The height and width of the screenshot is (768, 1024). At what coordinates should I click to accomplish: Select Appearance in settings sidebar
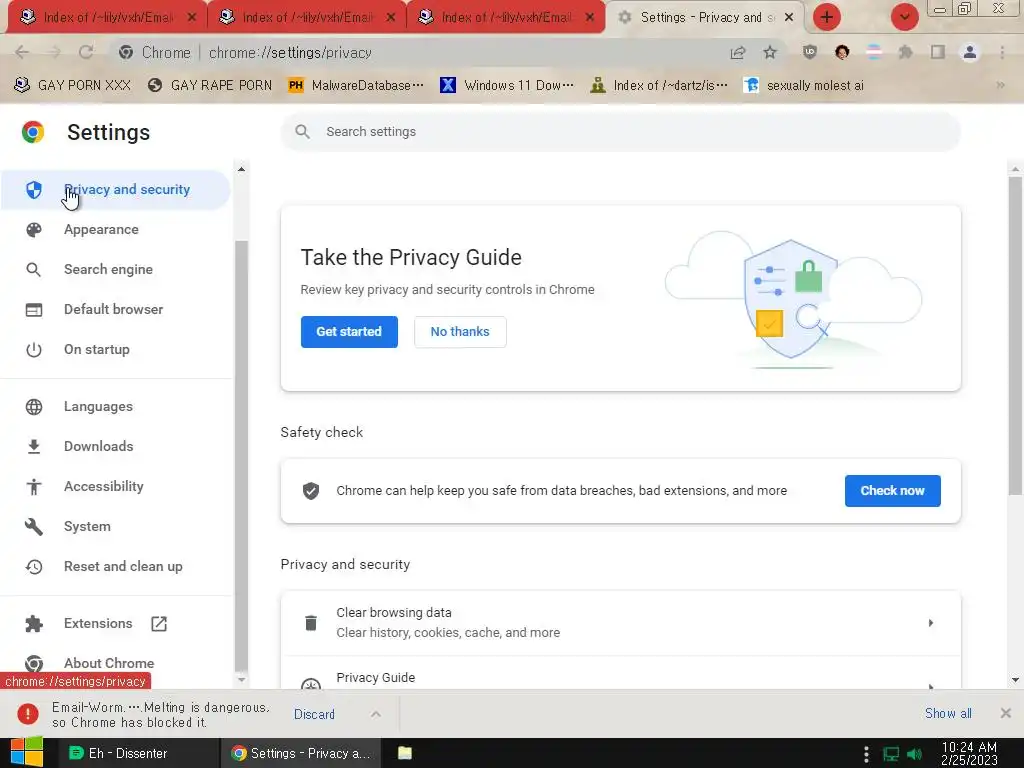coord(101,230)
